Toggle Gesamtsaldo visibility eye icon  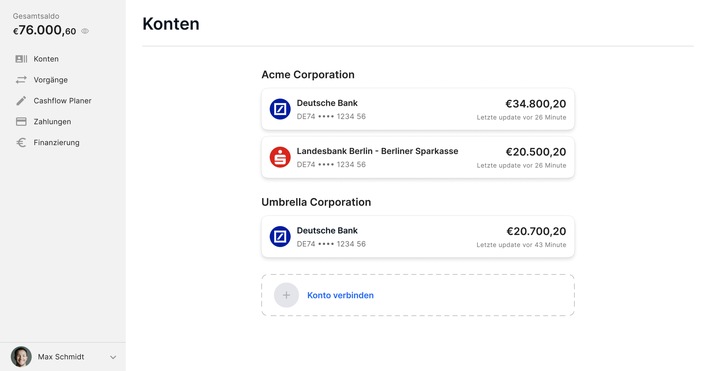coord(85,31)
